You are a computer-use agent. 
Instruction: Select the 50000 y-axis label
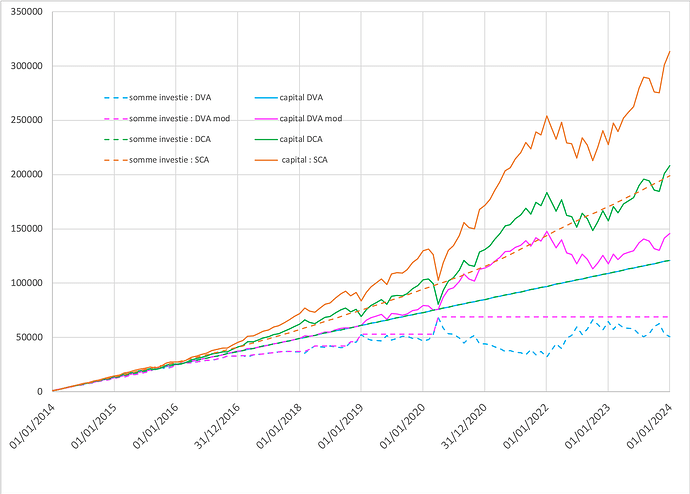(27, 337)
